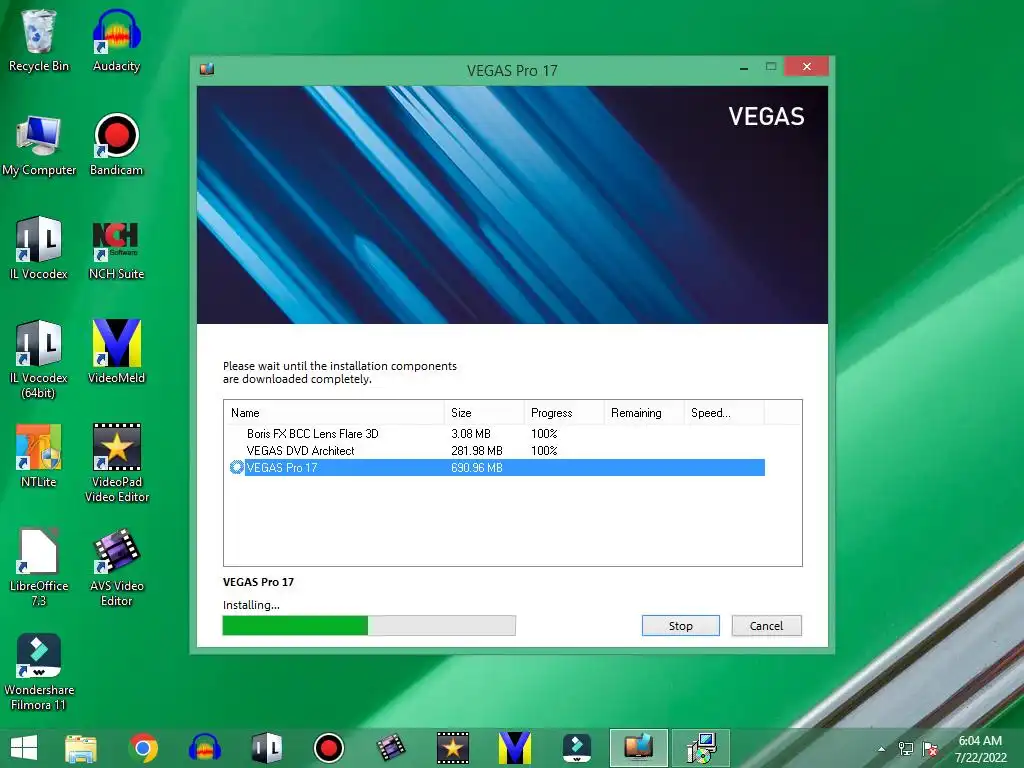Click the spinning status icon beside VEGAS Pro 17
This screenshot has height=768, width=1024.
(236, 468)
